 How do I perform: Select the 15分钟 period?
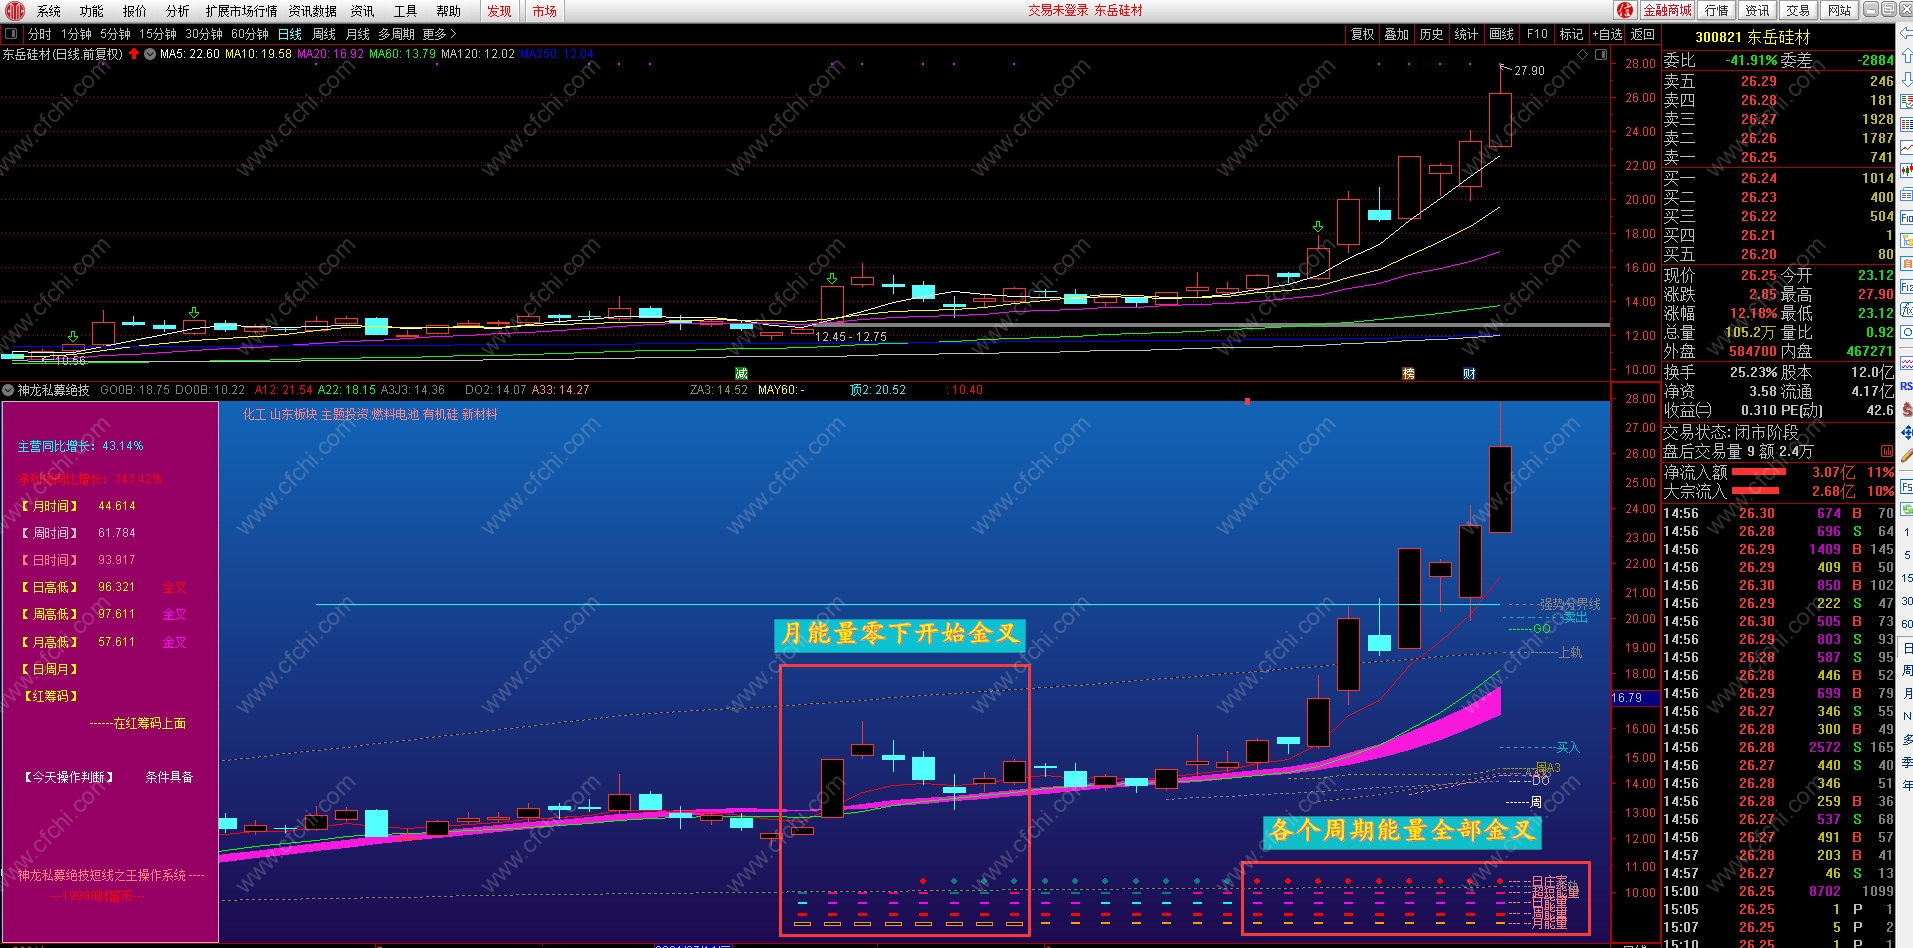tap(158, 34)
